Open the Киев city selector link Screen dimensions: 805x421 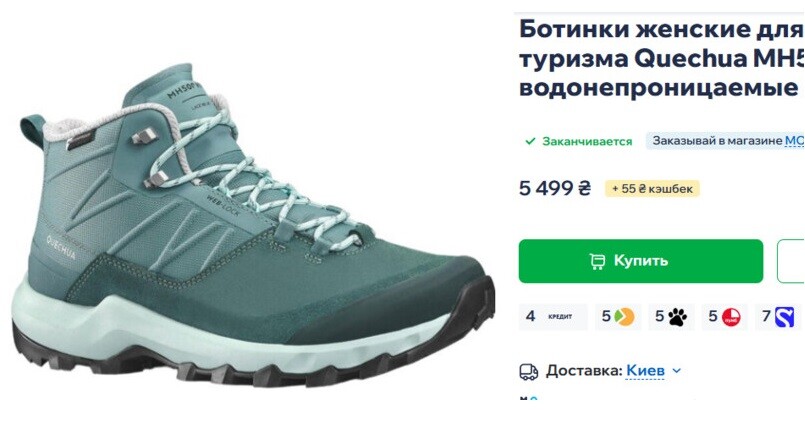click(x=645, y=370)
